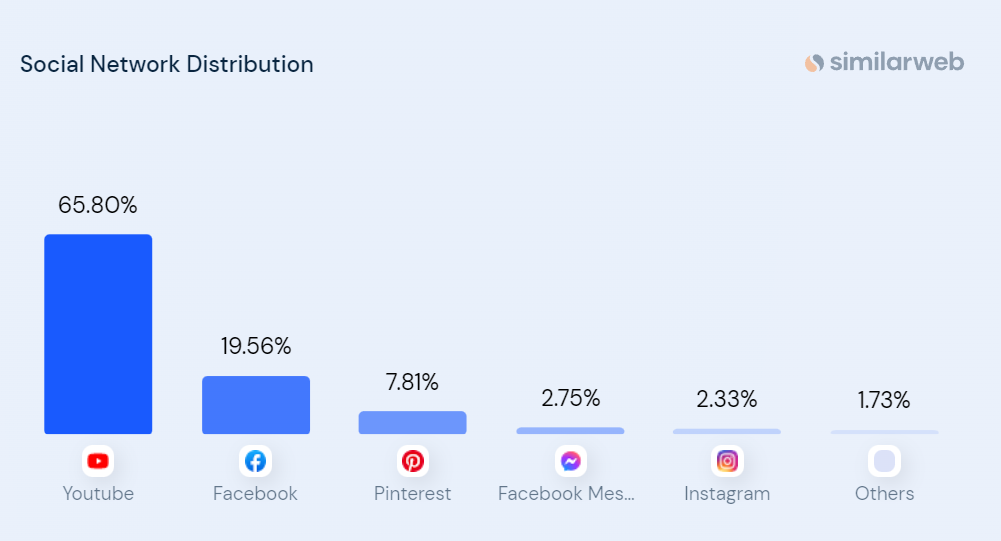Click the thin Facebook Messenger bar
The height and width of the screenshot is (541, 1001).
570,431
